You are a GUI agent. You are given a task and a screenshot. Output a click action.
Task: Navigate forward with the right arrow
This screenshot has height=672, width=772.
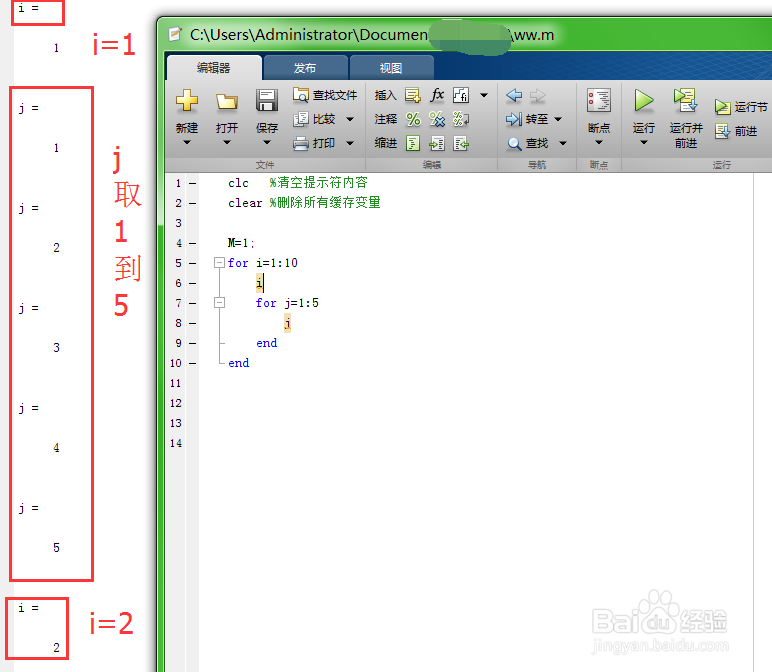(538, 95)
